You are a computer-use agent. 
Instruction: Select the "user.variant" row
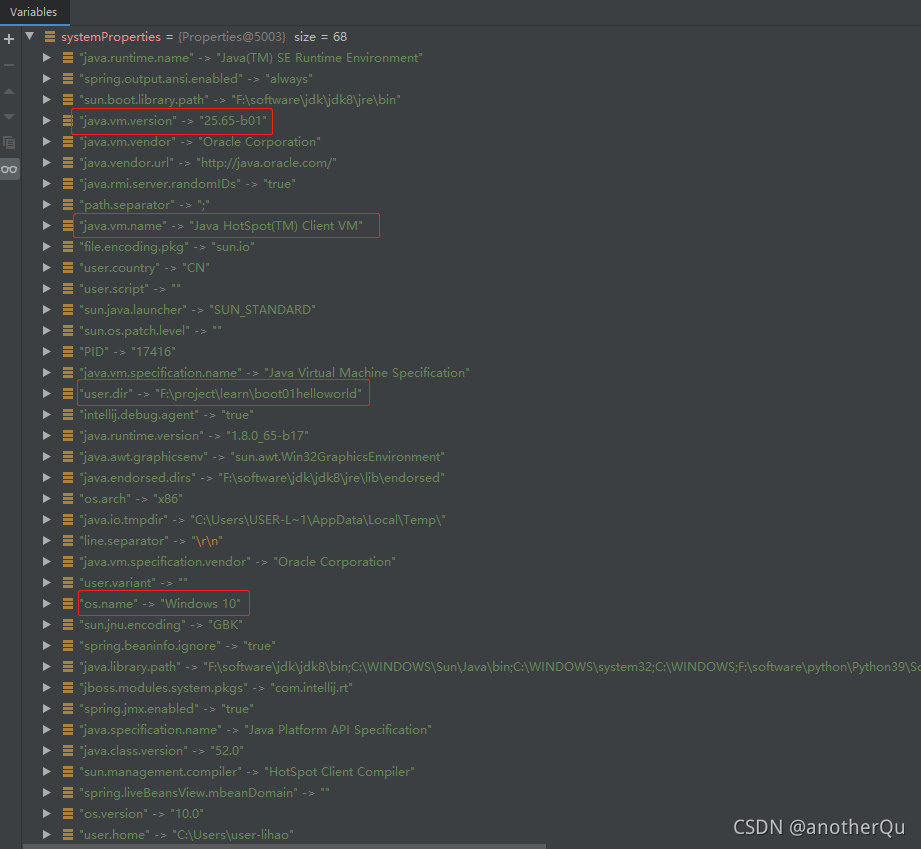[x=133, y=583]
